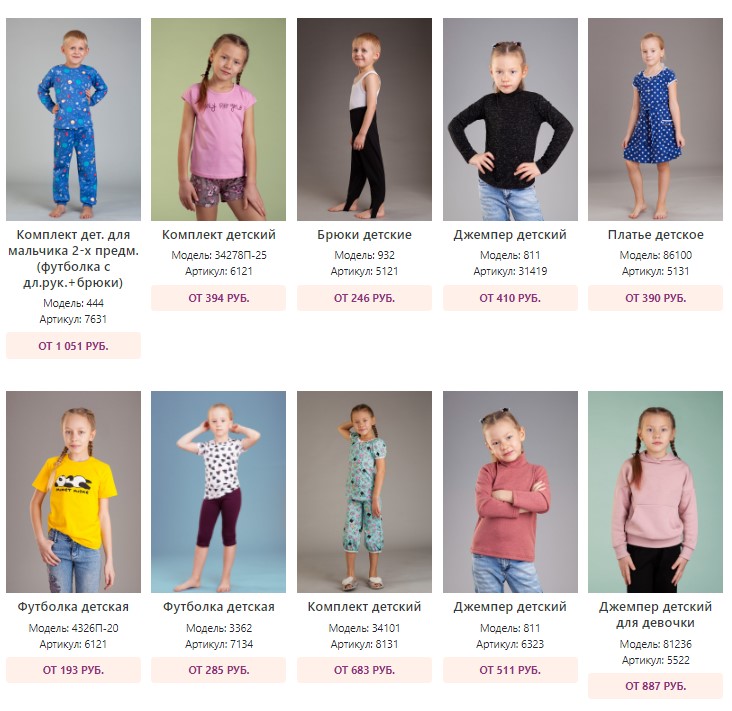732x711 pixels.
Task: Open the yellow panda t-shirt image
Action: pos(73,492)
